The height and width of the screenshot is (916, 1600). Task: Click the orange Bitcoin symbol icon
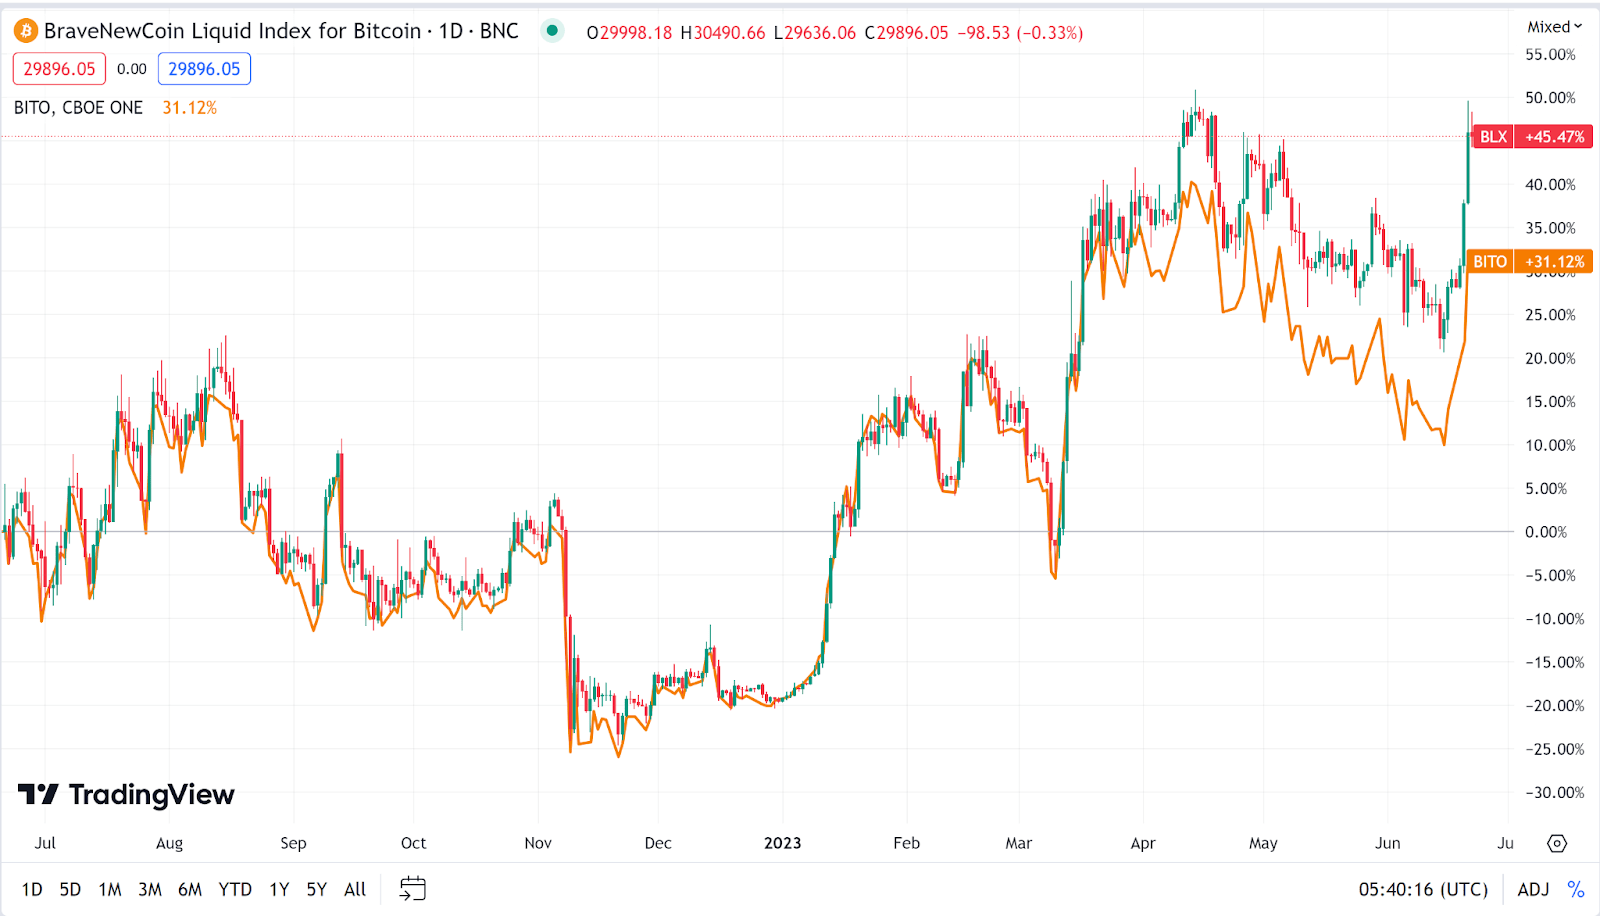click(x=26, y=32)
